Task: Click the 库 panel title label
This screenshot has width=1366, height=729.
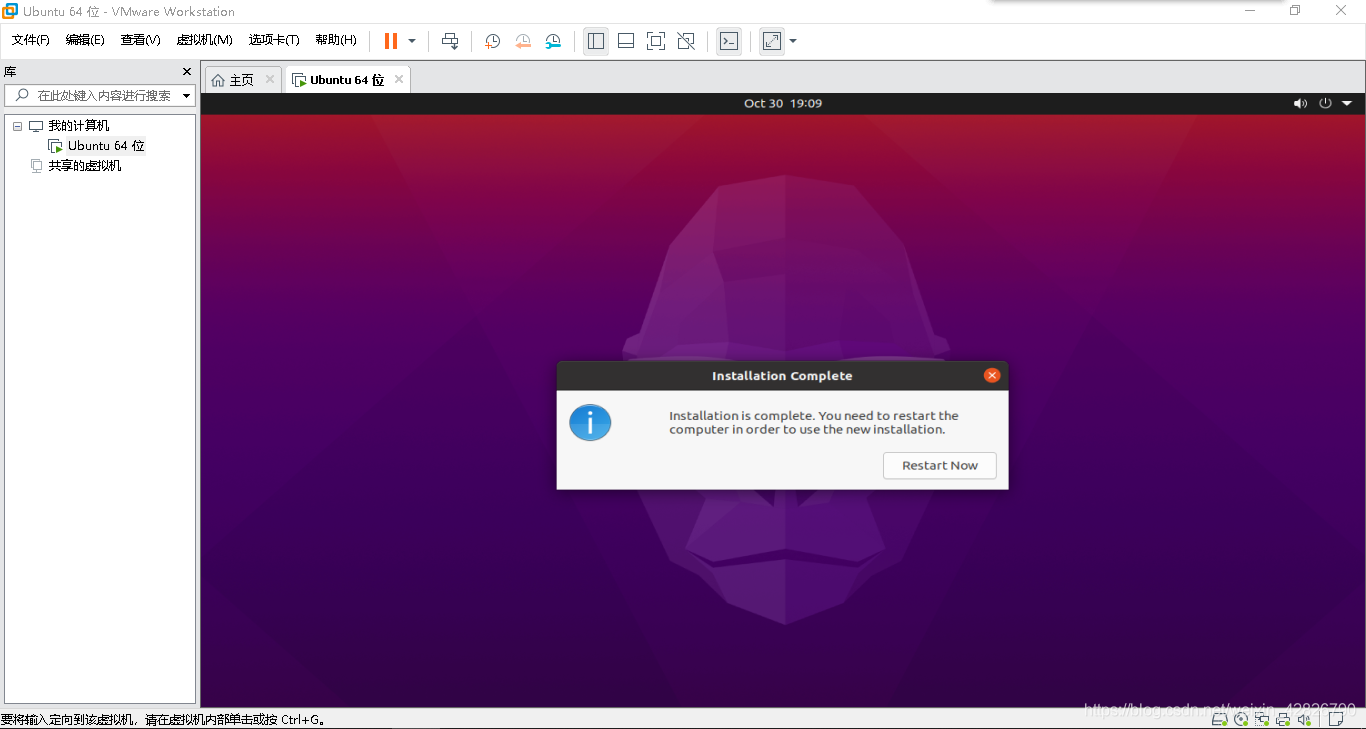Action: (x=10, y=72)
